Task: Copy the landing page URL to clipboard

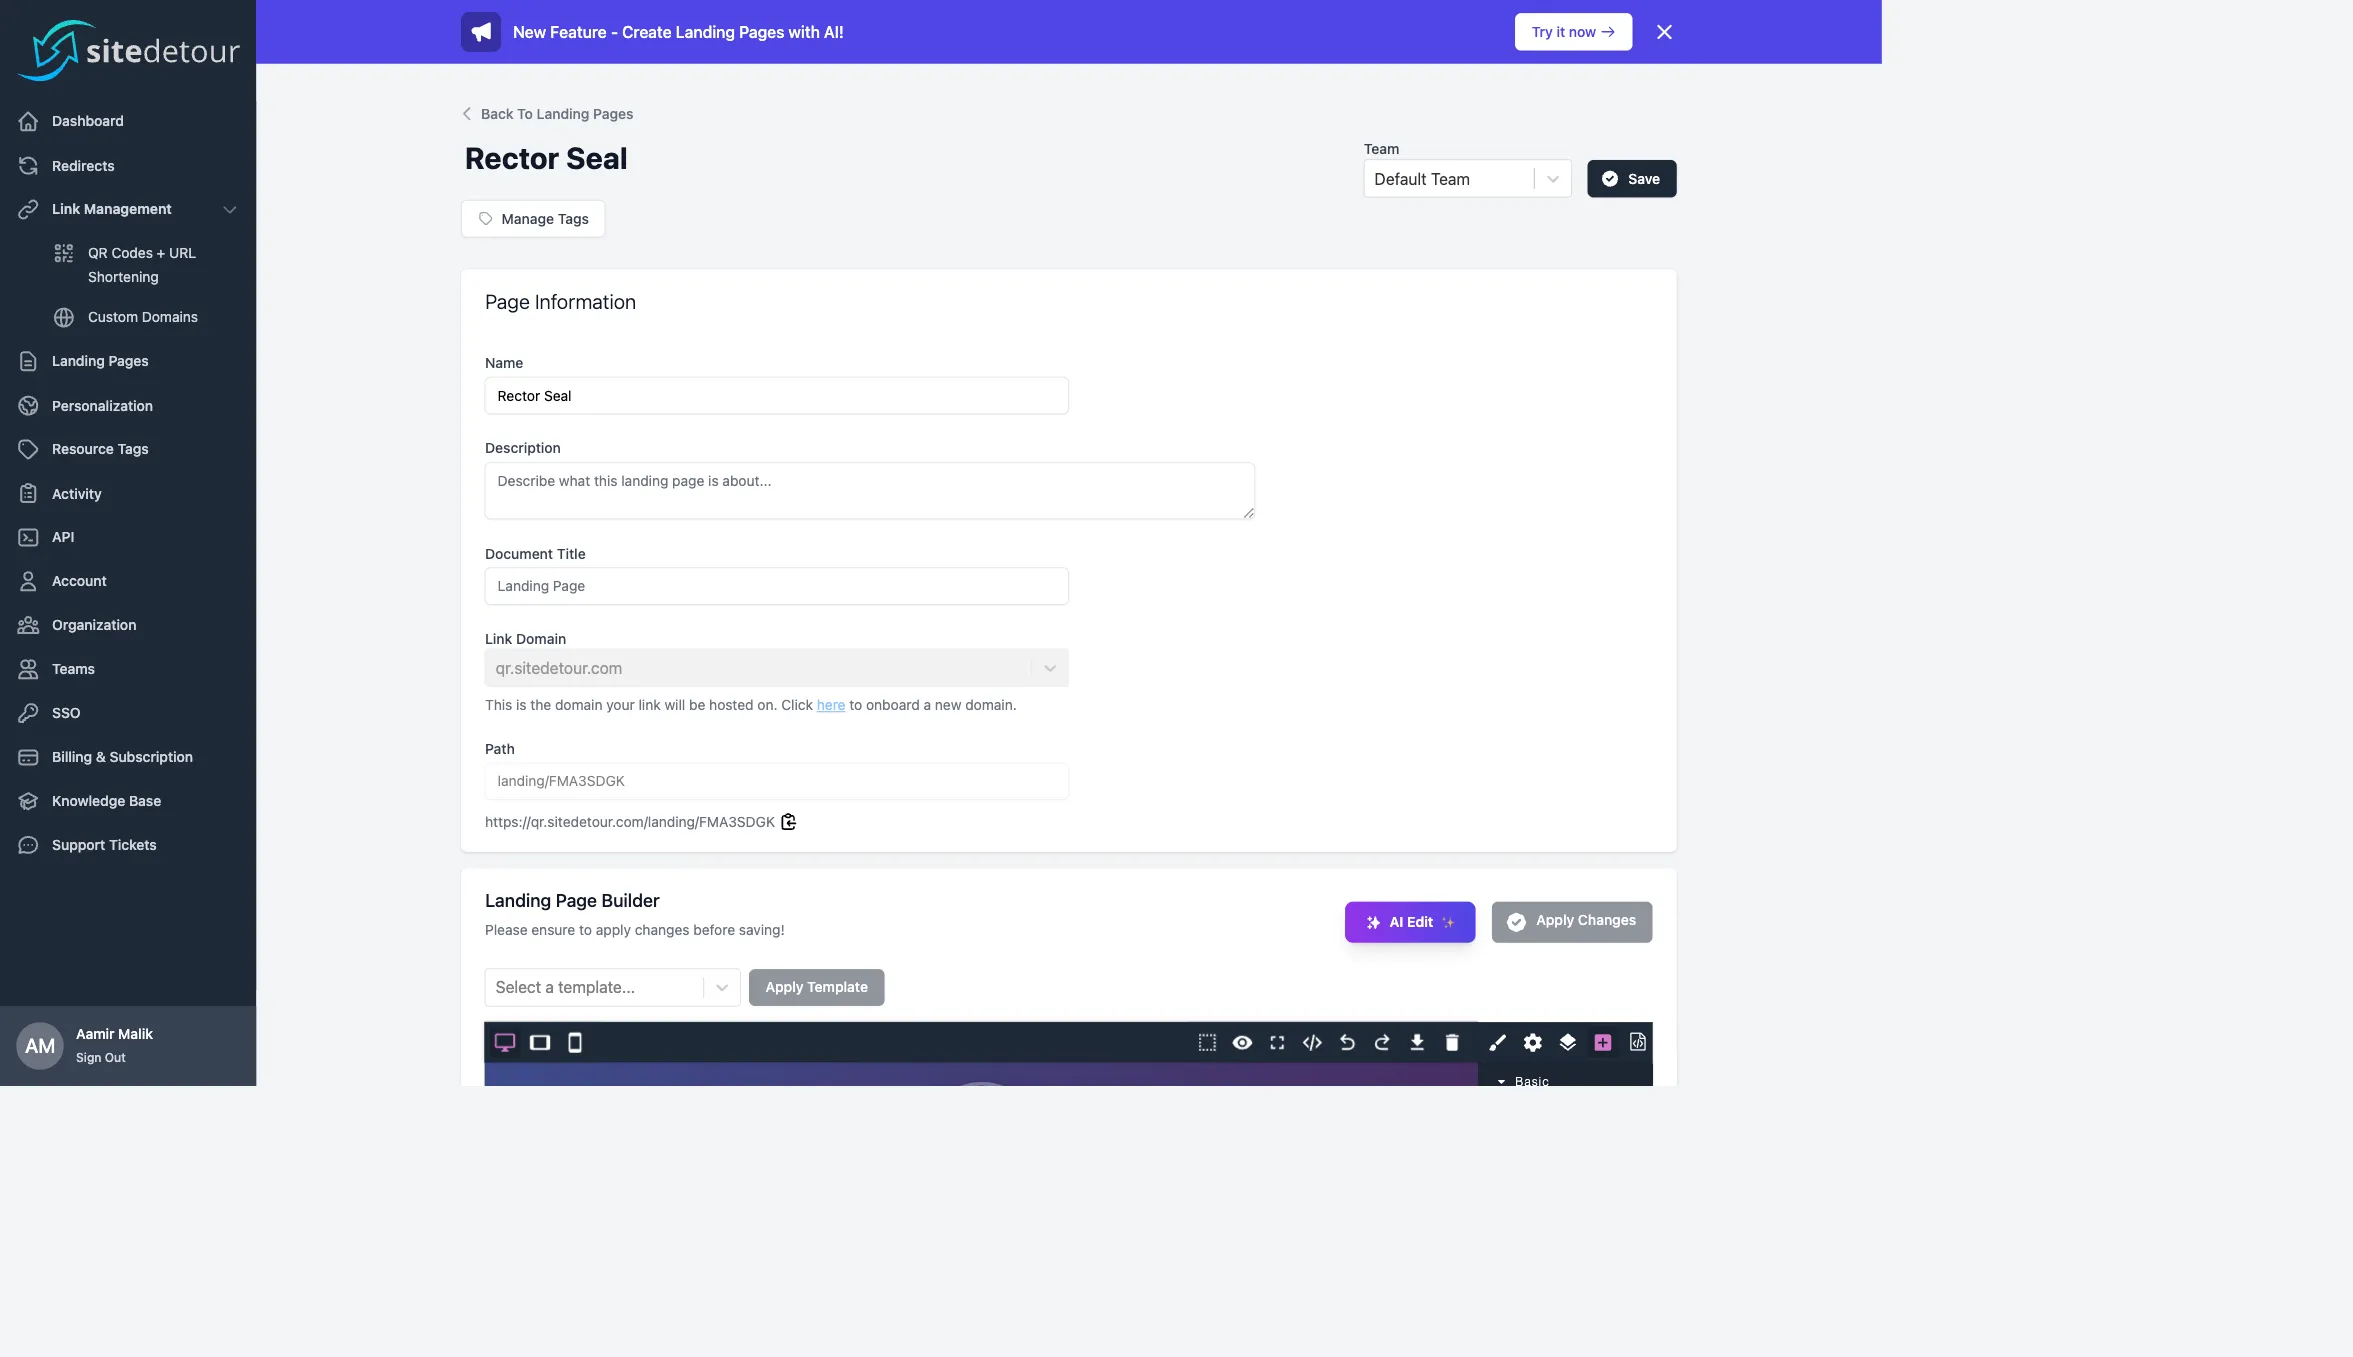Action: 788,822
